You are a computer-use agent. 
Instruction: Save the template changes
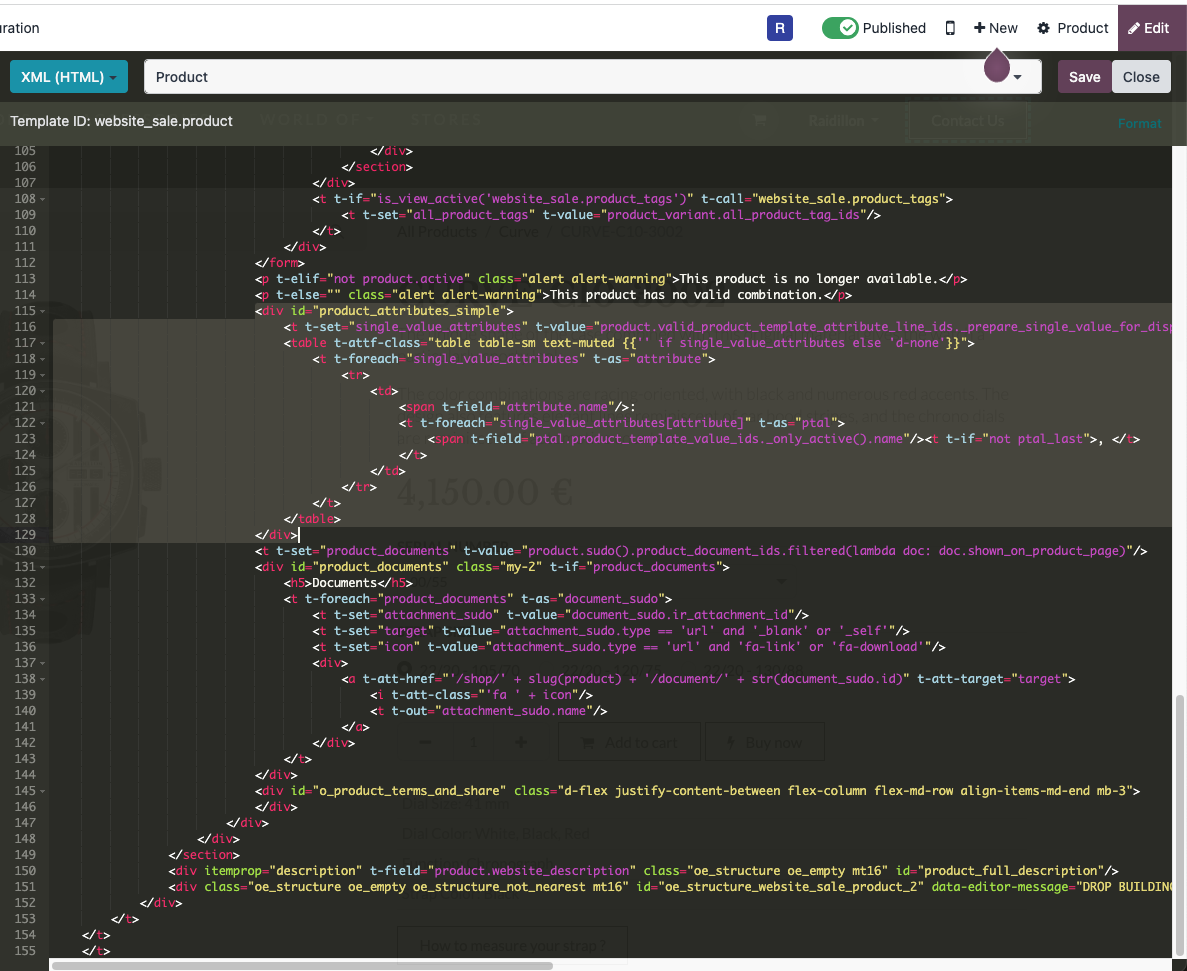point(1084,77)
